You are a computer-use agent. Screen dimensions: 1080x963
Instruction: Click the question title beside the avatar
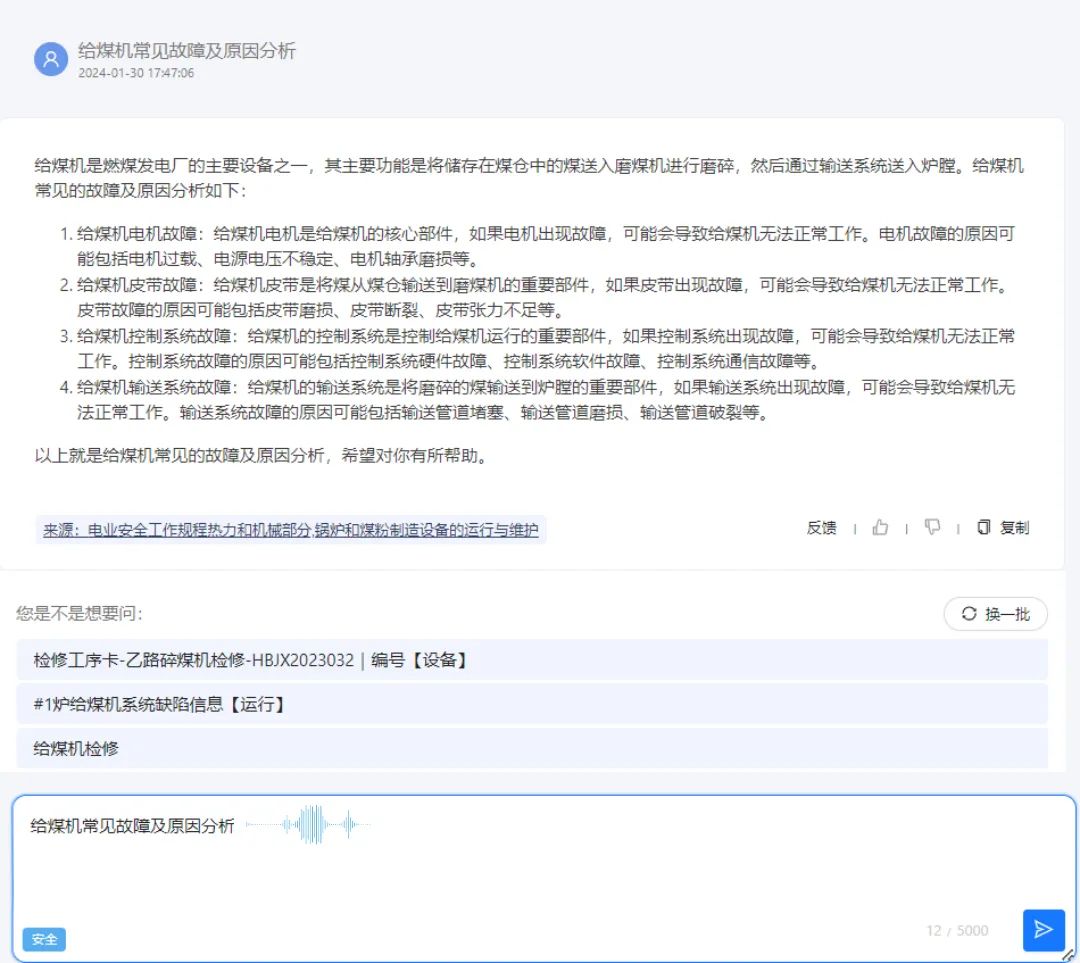[x=187, y=51]
